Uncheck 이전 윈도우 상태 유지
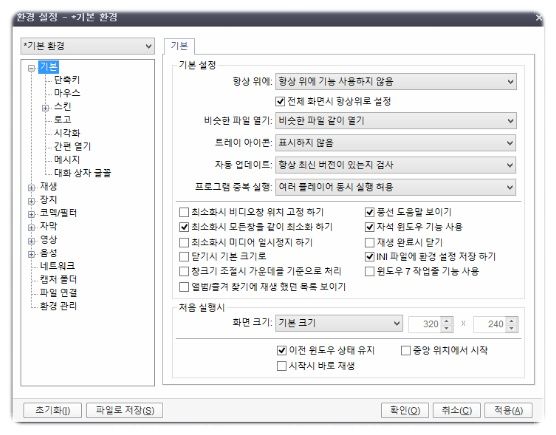This screenshot has width=556, height=435. click(x=282, y=351)
